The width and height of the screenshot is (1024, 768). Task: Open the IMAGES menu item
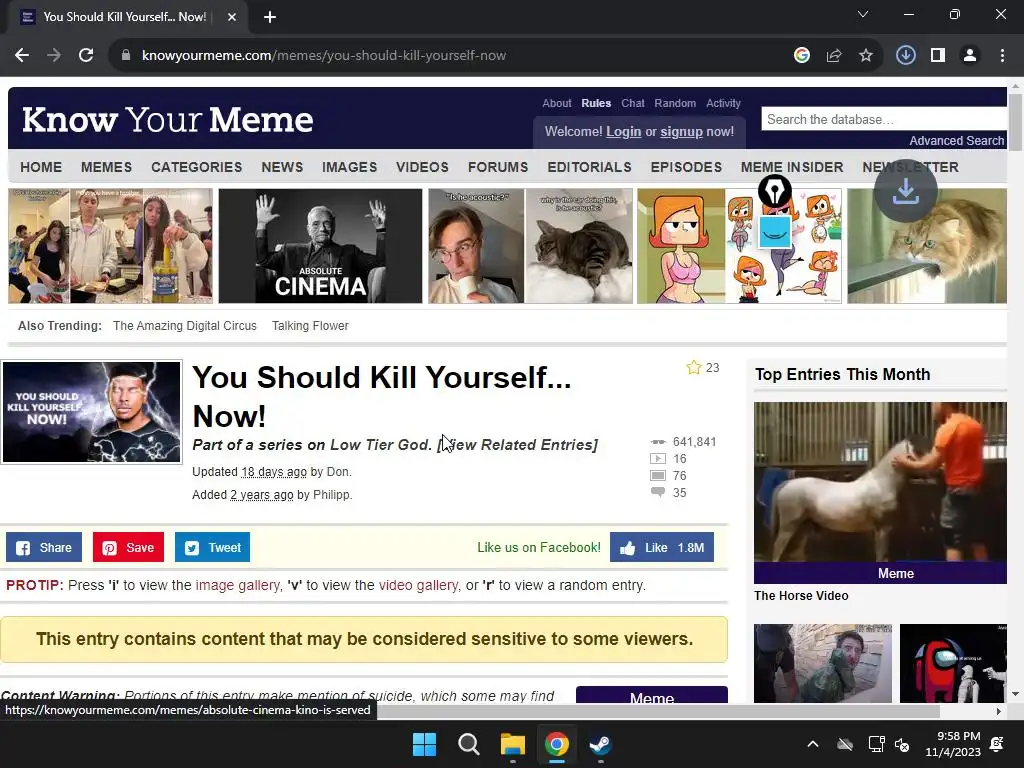tap(349, 167)
